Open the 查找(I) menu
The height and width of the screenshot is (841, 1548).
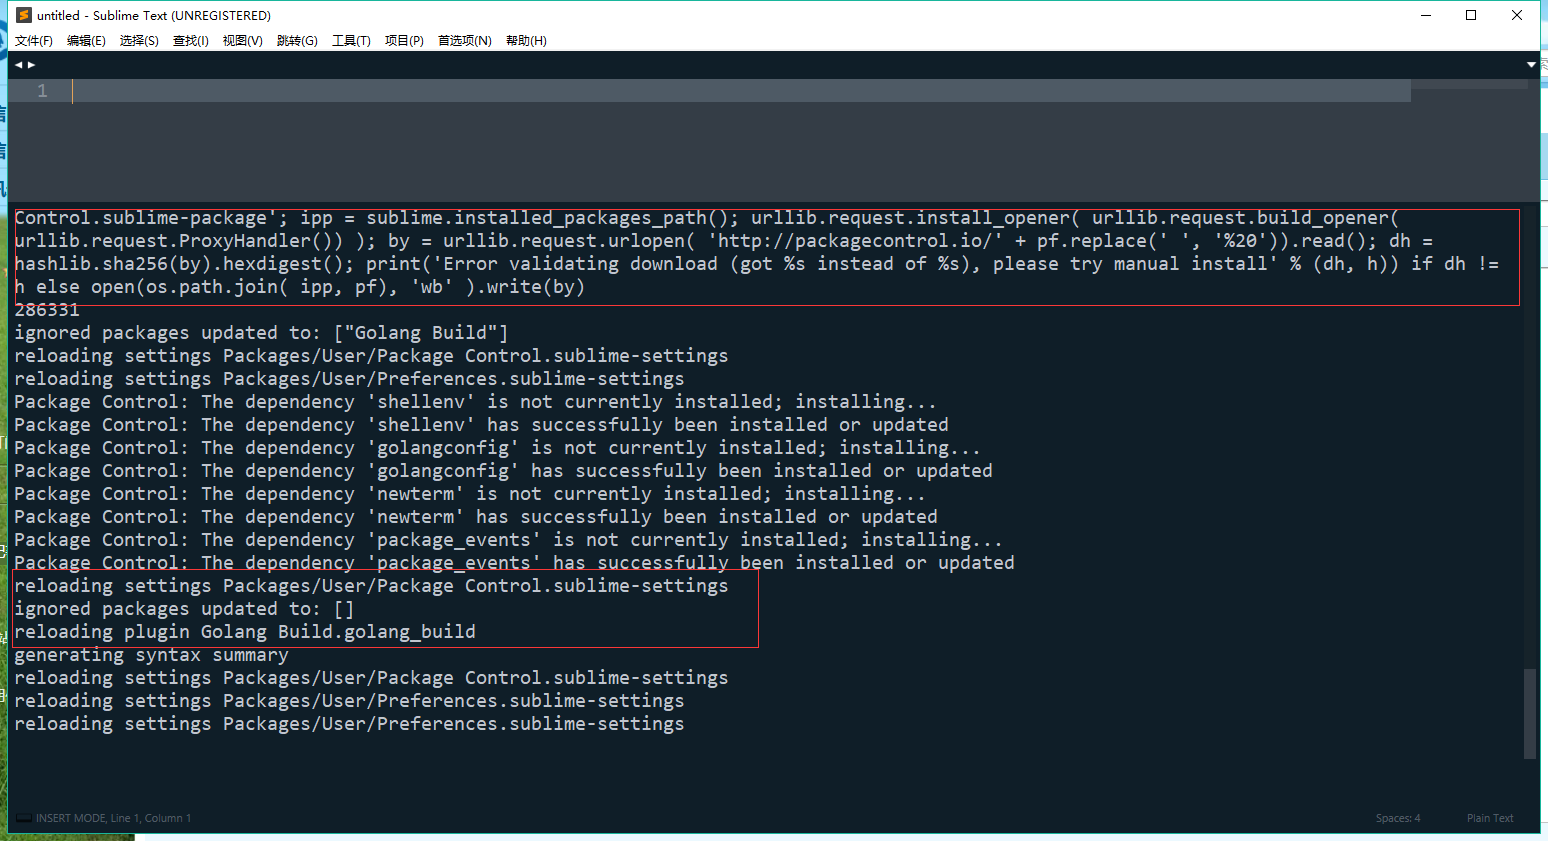191,41
